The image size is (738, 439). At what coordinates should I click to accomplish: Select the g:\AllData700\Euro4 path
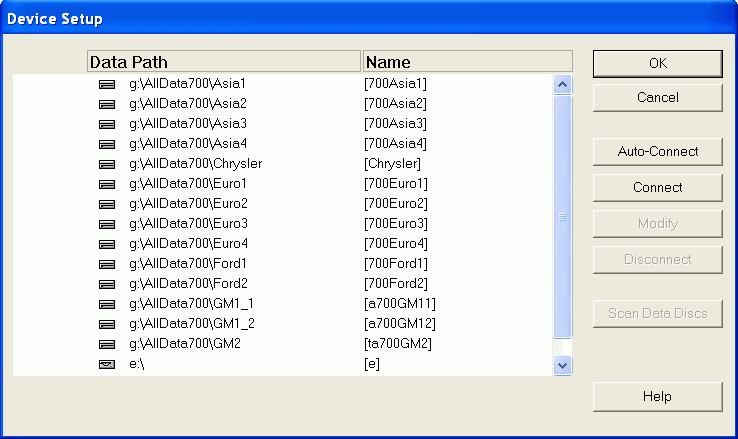pyautogui.click(x=188, y=244)
